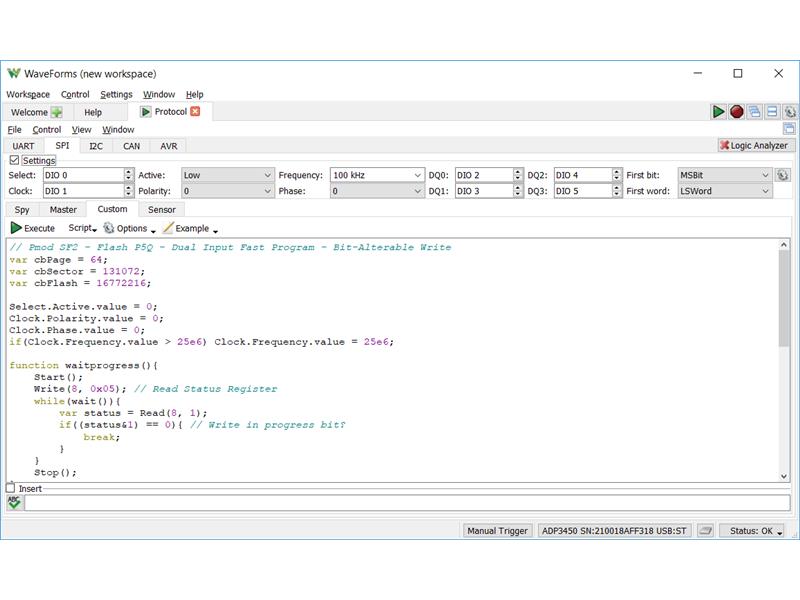
Task: Open the View menu
Action: [x=81, y=130]
